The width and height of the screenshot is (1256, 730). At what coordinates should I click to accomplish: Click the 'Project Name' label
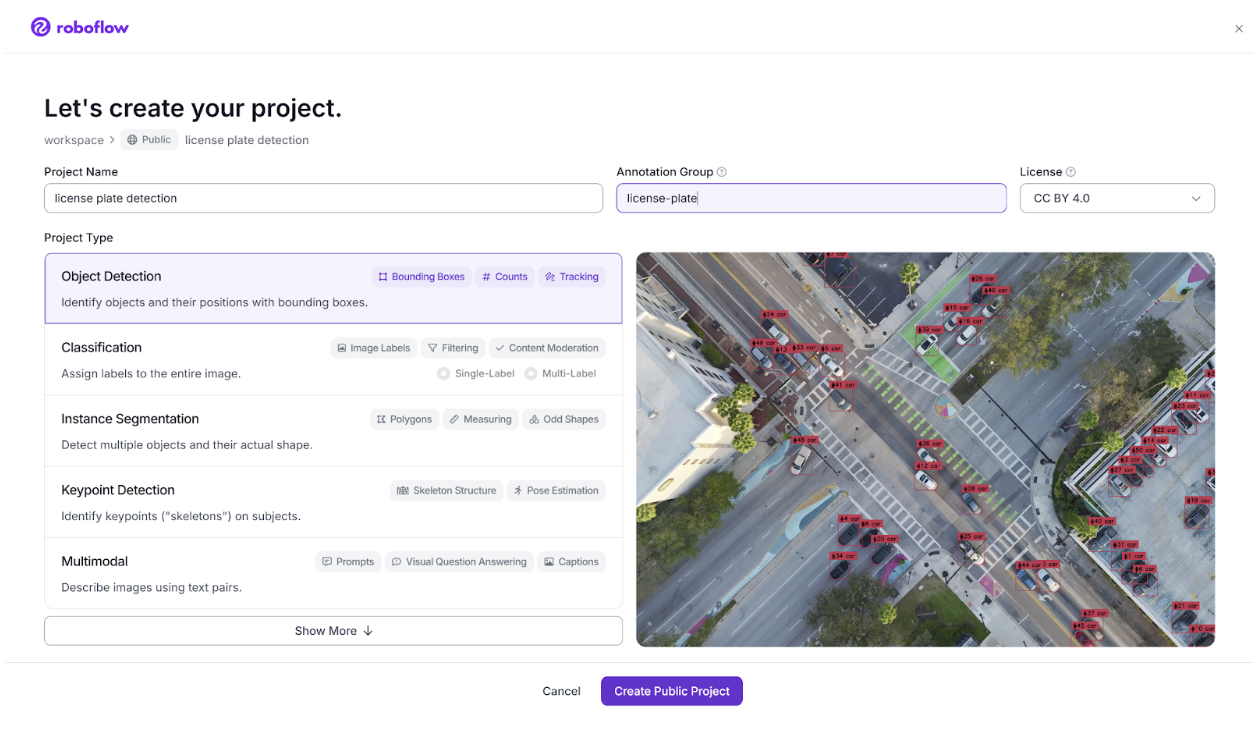pyautogui.click(x=81, y=172)
